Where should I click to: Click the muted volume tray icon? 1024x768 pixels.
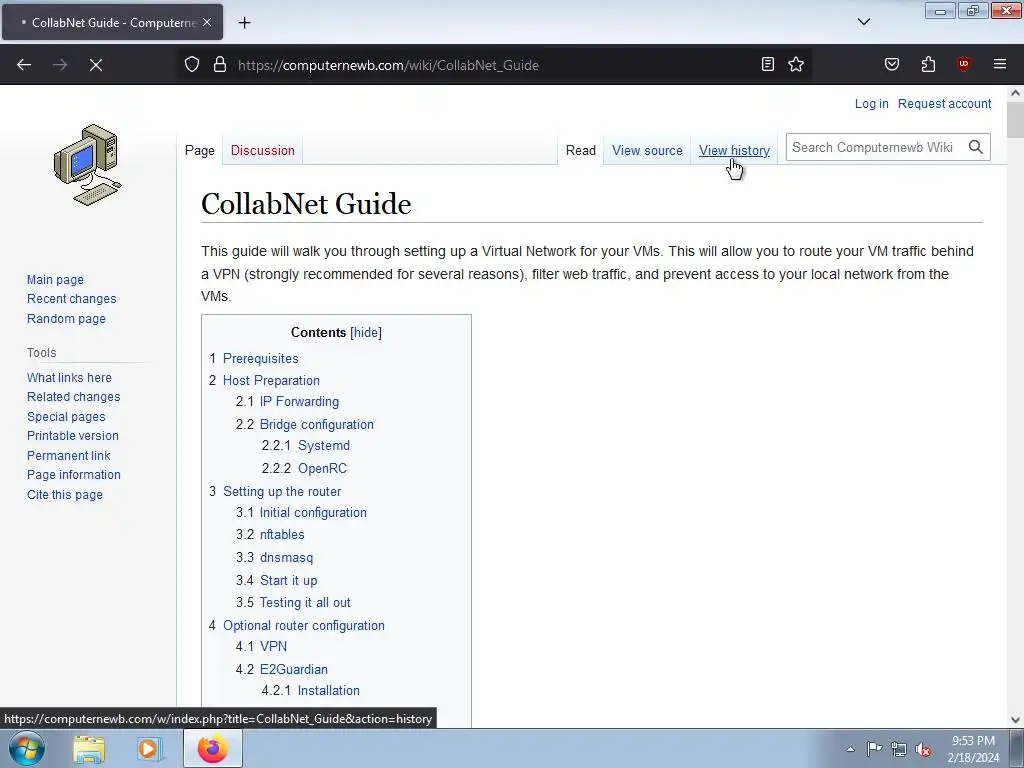(923, 750)
